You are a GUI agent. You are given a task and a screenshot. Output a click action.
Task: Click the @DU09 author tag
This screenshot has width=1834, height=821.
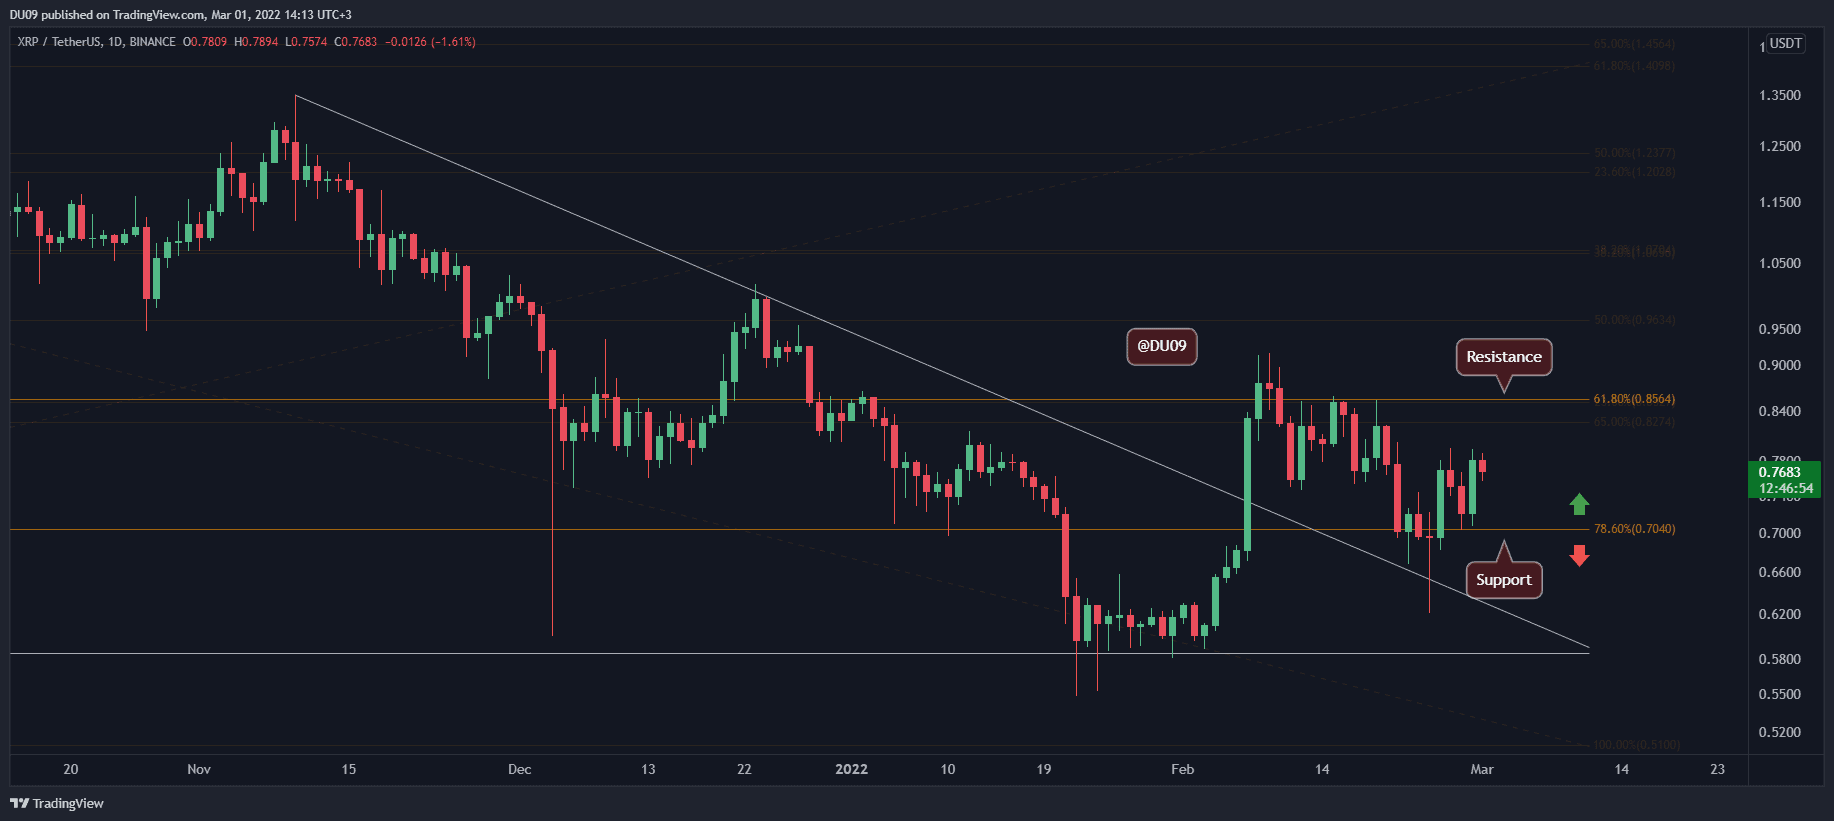(1161, 346)
